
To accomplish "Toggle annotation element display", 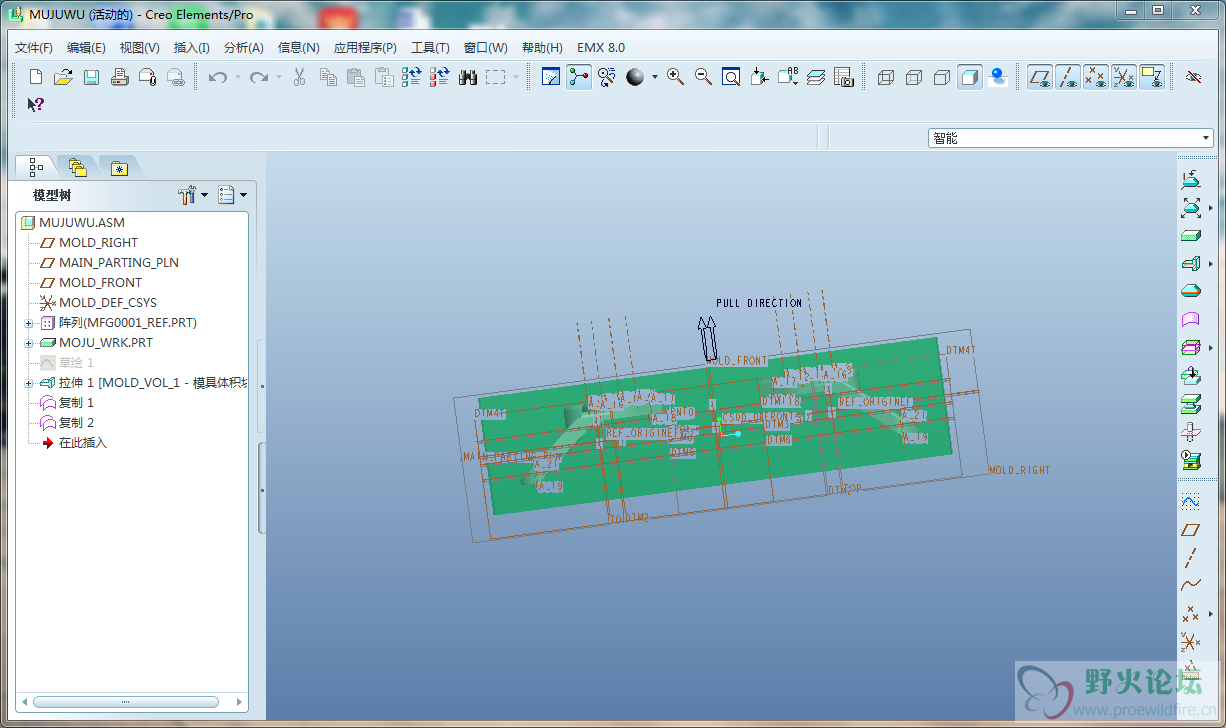I will coord(1153,77).
